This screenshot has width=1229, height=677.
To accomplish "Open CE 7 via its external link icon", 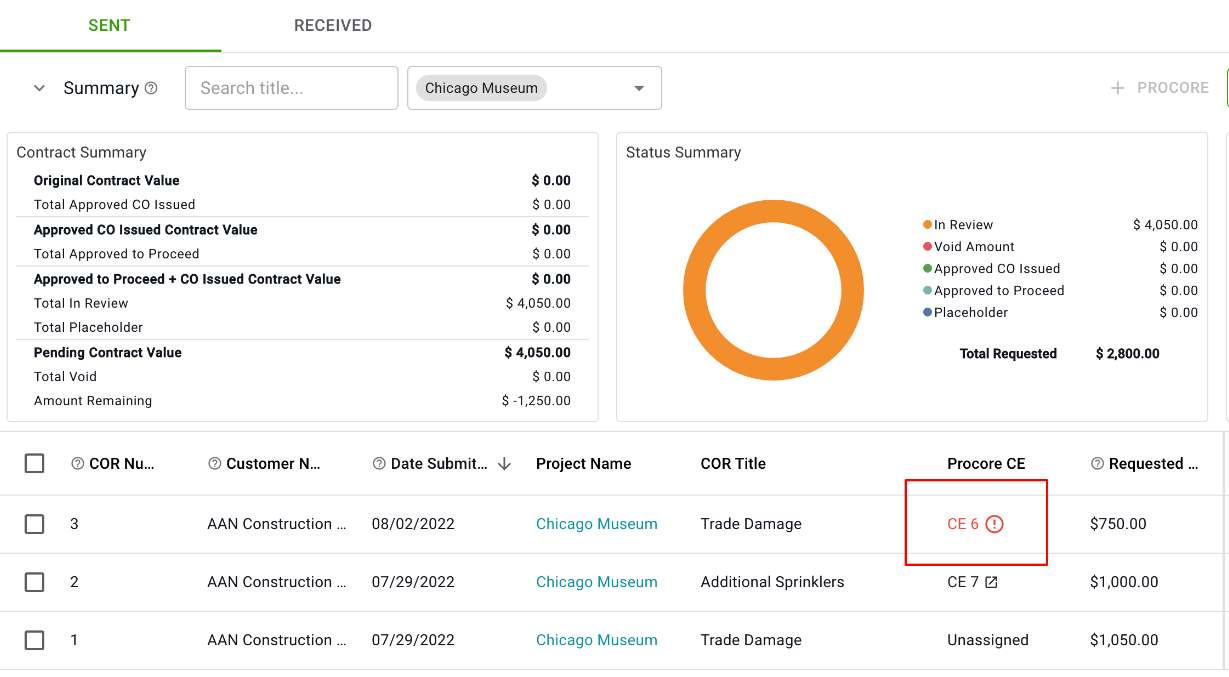I will [x=993, y=581].
